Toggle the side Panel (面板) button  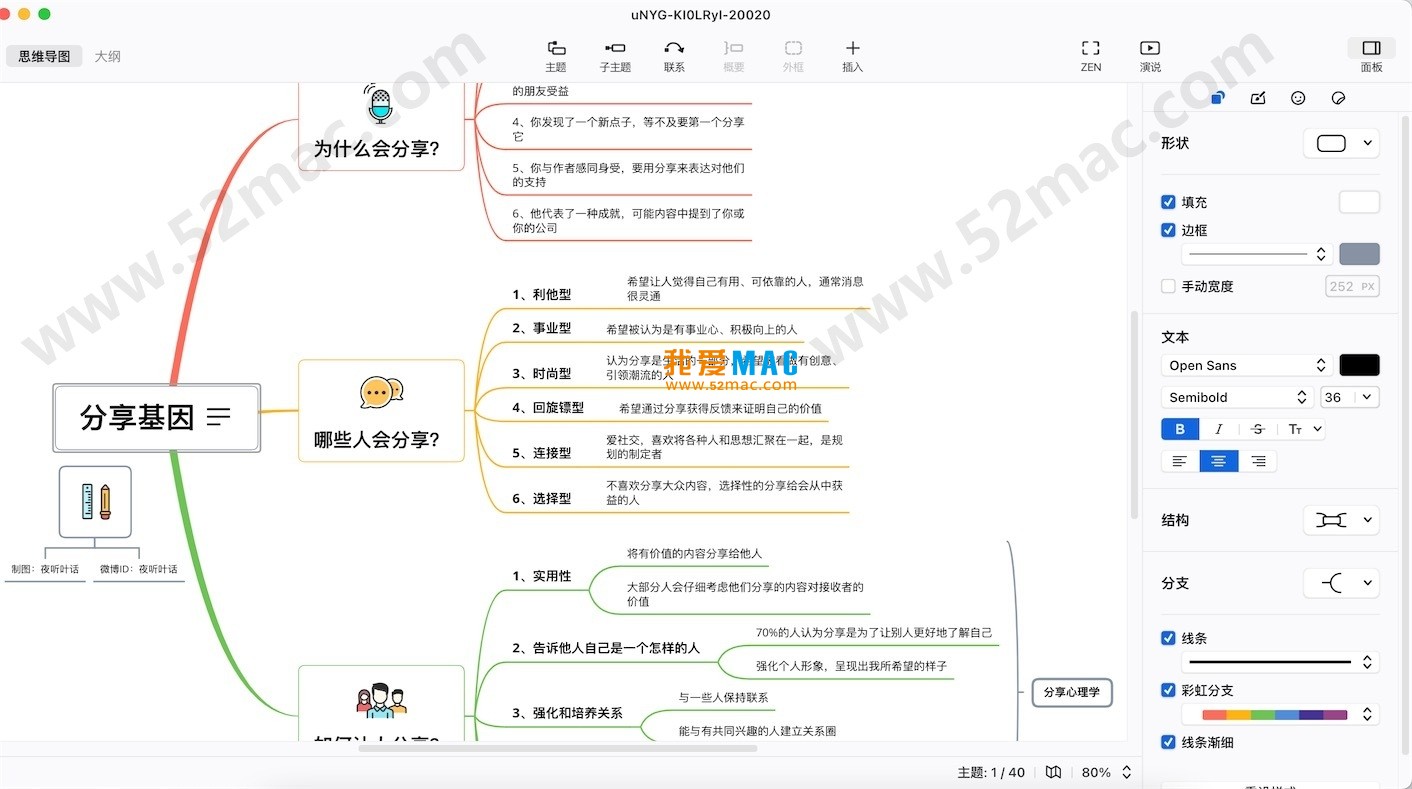coord(1371,48)
